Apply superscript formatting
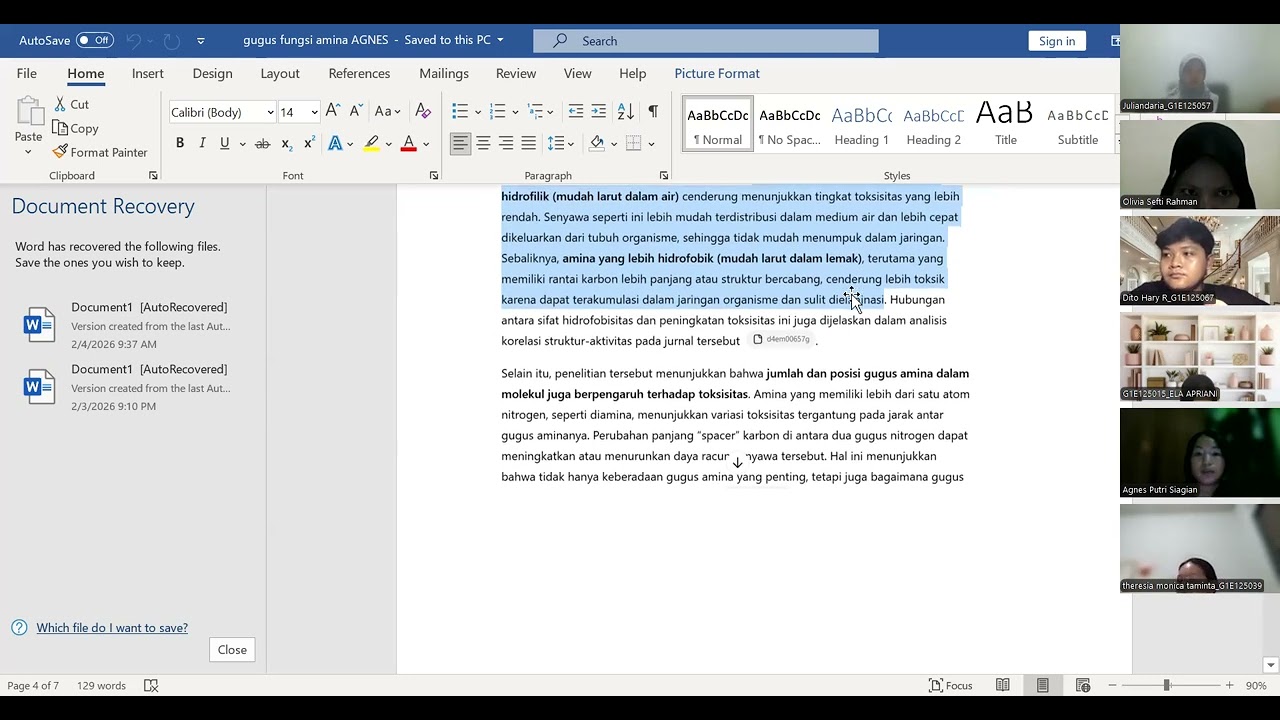This screenshot has height=720, width=1280. pos(309,143)
